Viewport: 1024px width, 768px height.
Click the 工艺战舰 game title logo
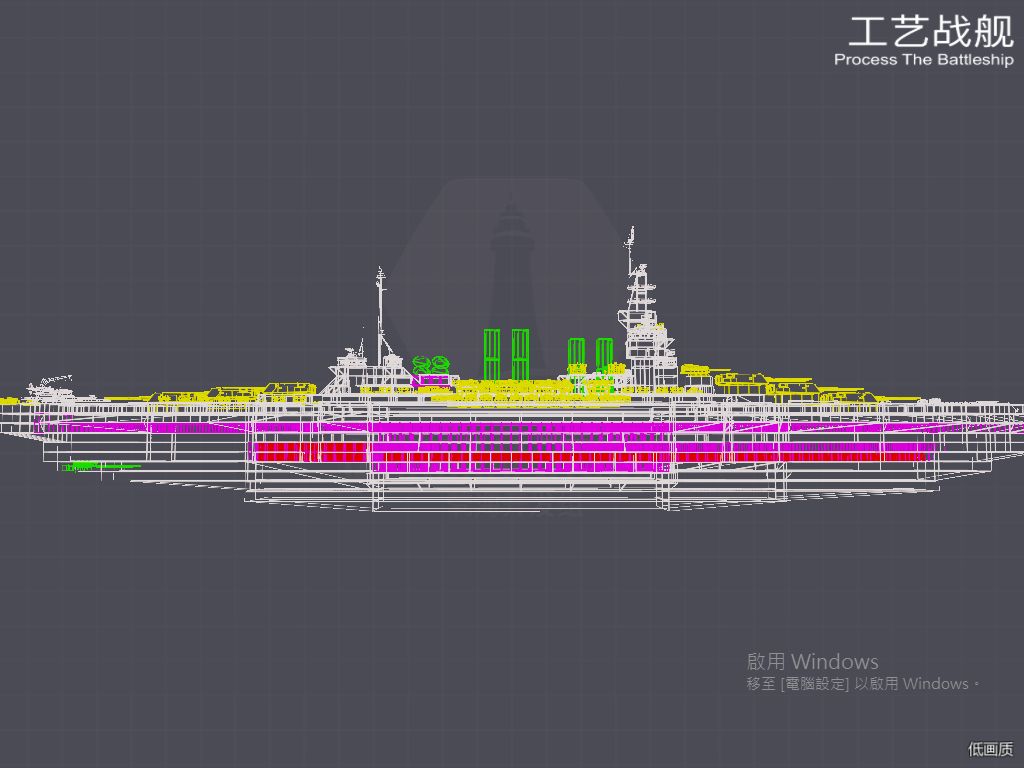point(931,32)
